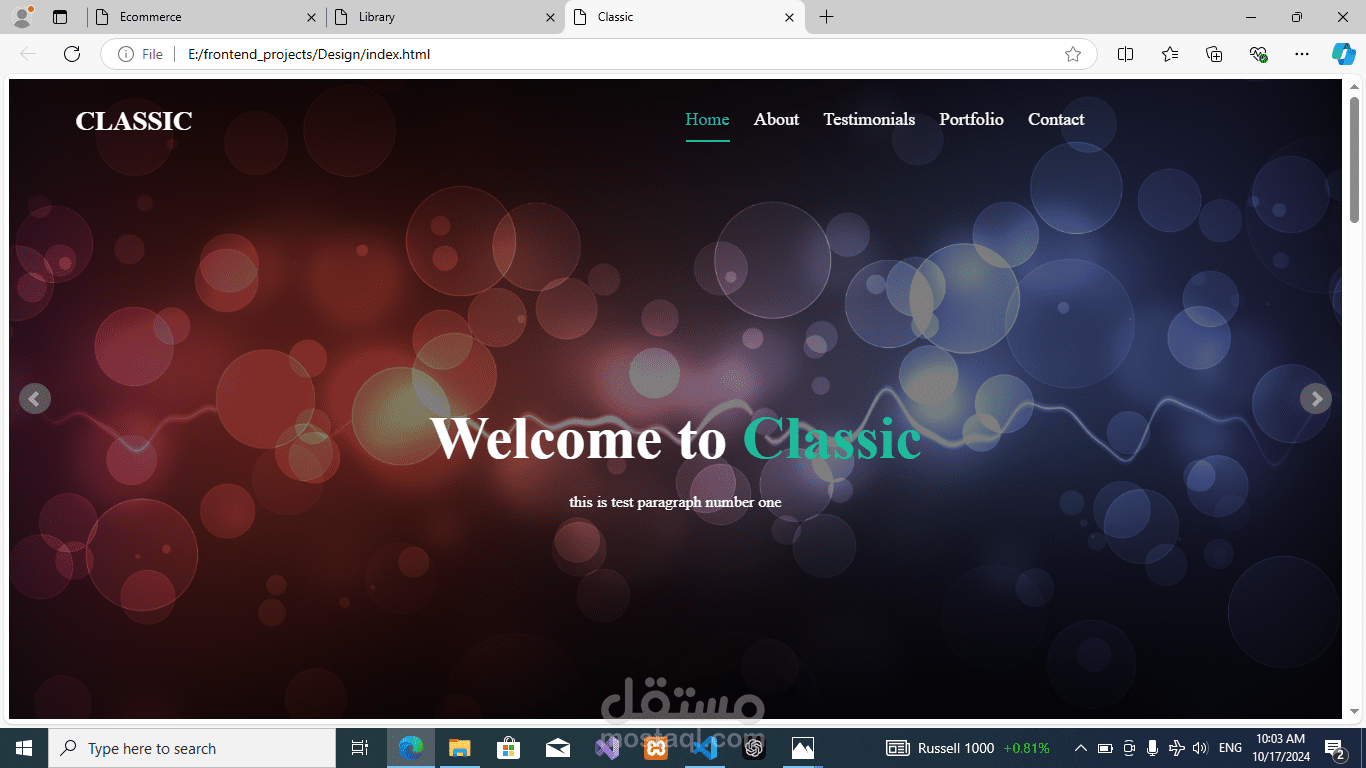Click the "this is test paragraph number one" text
1366x768 pixels.
675,502
